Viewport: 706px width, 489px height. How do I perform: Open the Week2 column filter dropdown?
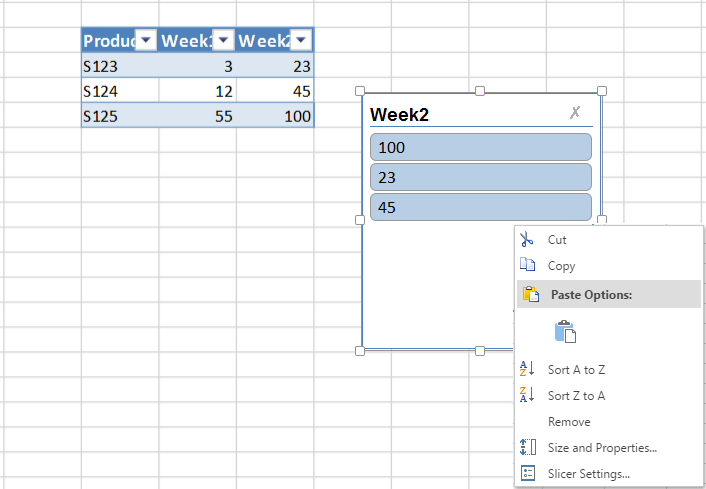coord(301,41)
